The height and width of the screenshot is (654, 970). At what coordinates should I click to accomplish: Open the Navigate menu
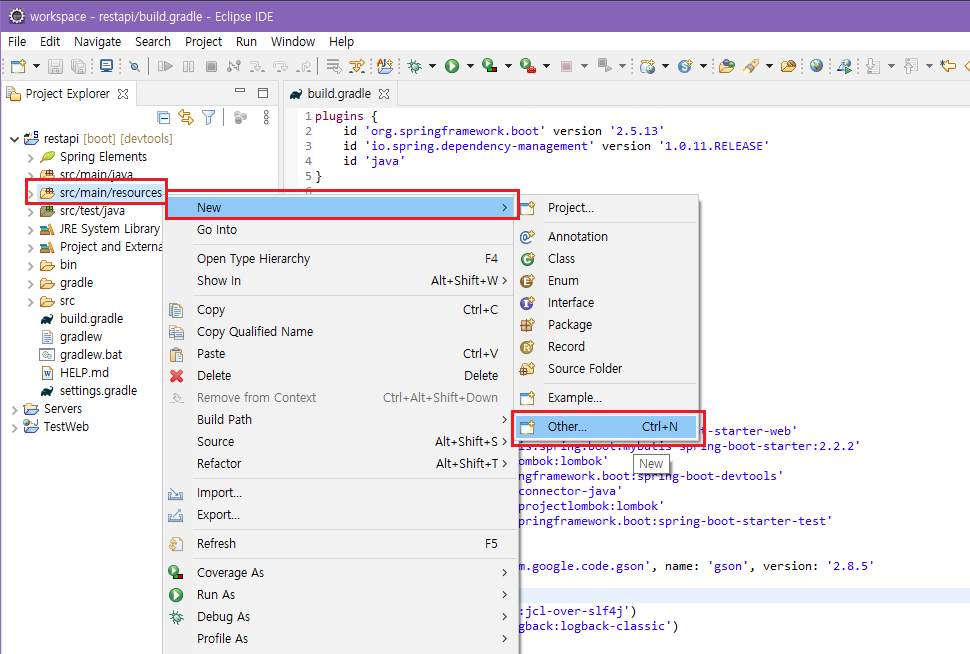[97, 41]
